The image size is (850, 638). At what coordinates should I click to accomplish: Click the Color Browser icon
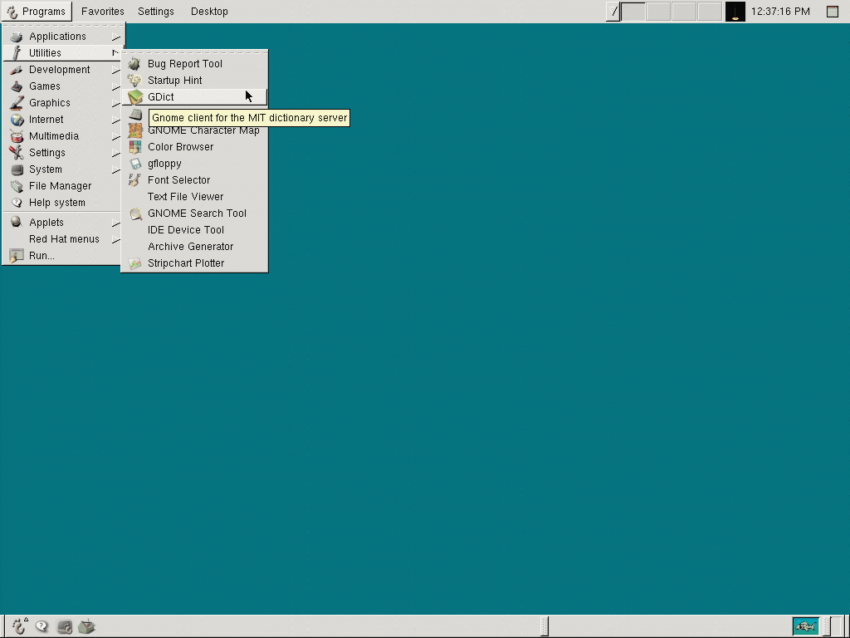tap(135, 147)
